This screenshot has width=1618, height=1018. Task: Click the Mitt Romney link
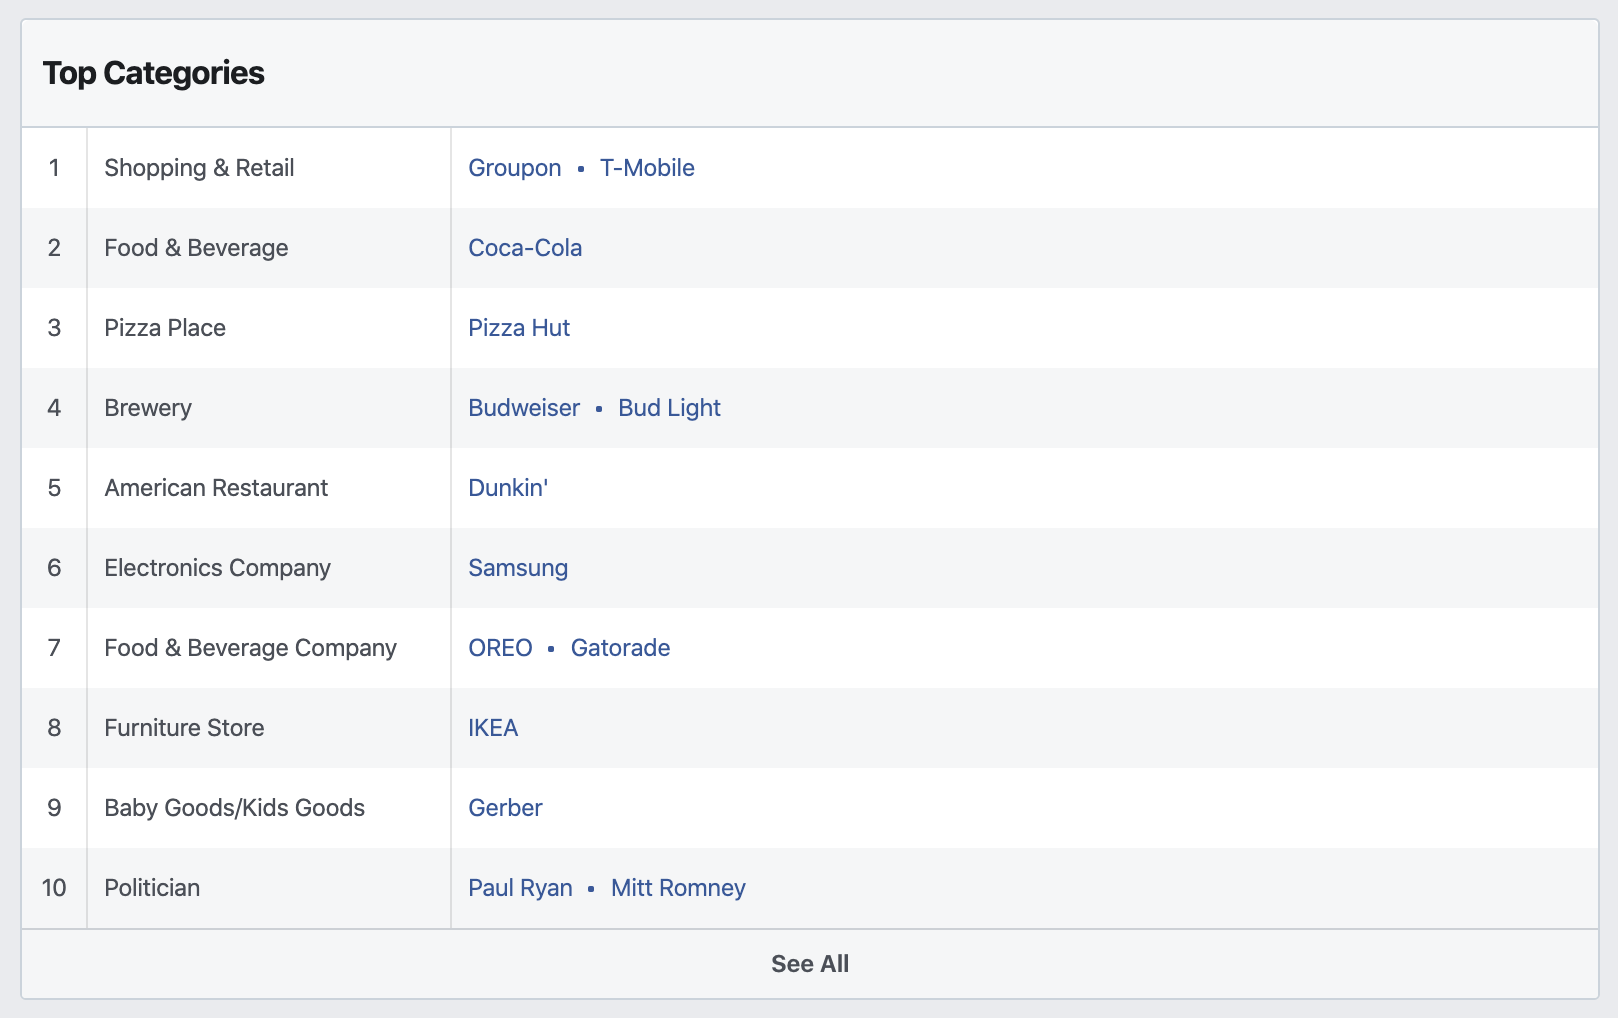coord(678,887)
